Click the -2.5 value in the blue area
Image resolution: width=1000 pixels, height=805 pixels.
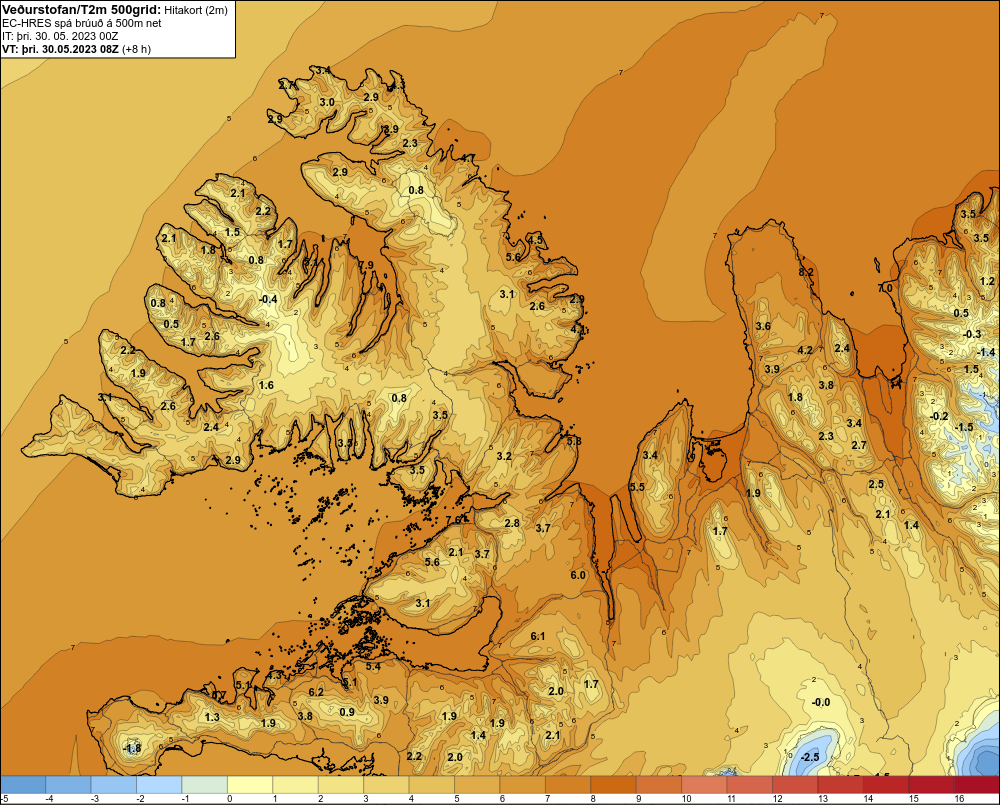(x=809, y=757)
